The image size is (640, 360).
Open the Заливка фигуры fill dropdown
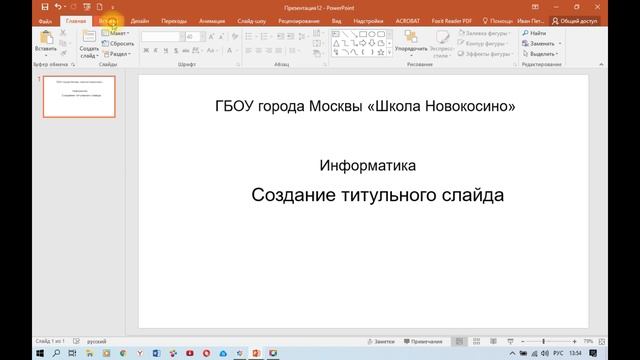click(x=484, y=33)
